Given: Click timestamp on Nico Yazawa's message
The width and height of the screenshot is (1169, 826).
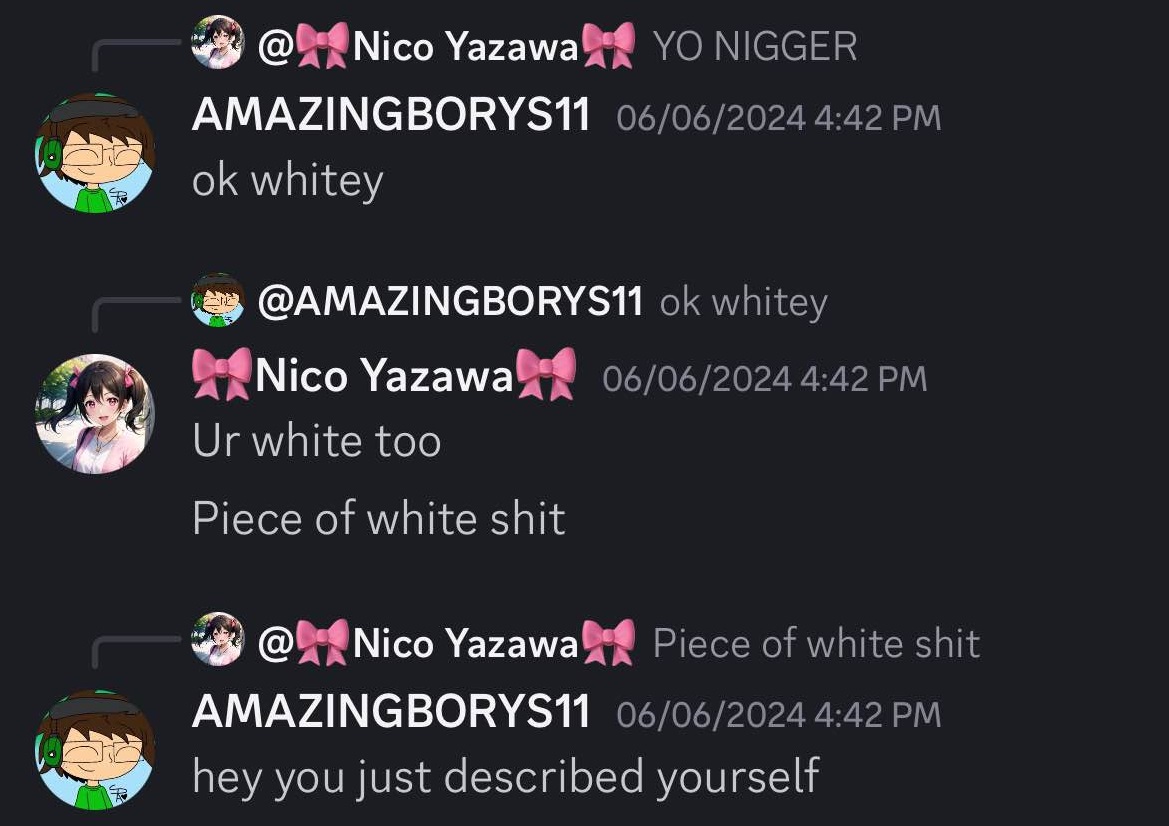Looking at the screenshot, I should click(x=764, y=378).
